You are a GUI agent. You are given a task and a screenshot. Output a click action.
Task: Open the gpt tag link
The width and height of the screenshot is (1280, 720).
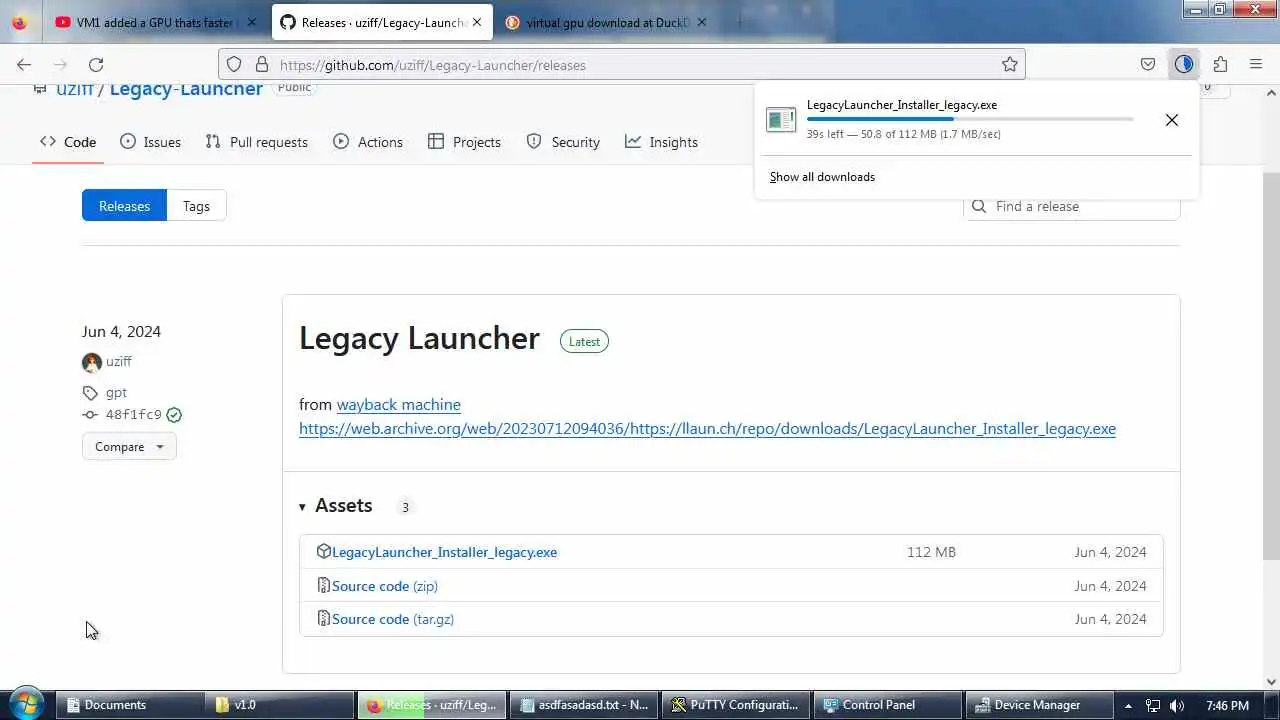pos(116,393)
